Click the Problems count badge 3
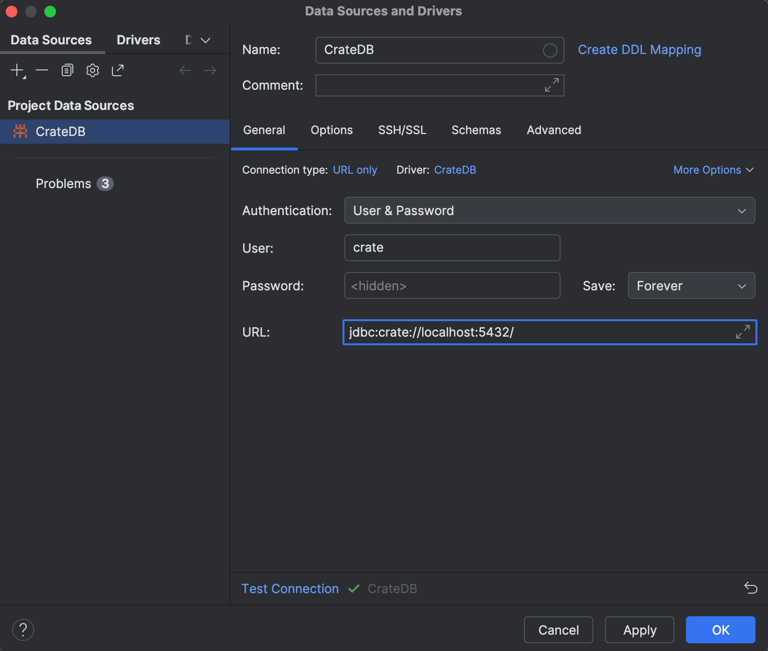The height and width of the screenshot is (651, 768). [105, 184]
